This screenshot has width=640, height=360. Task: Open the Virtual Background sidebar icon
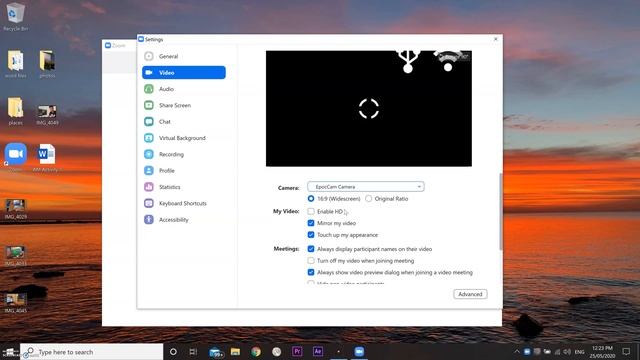coord(149,138)
